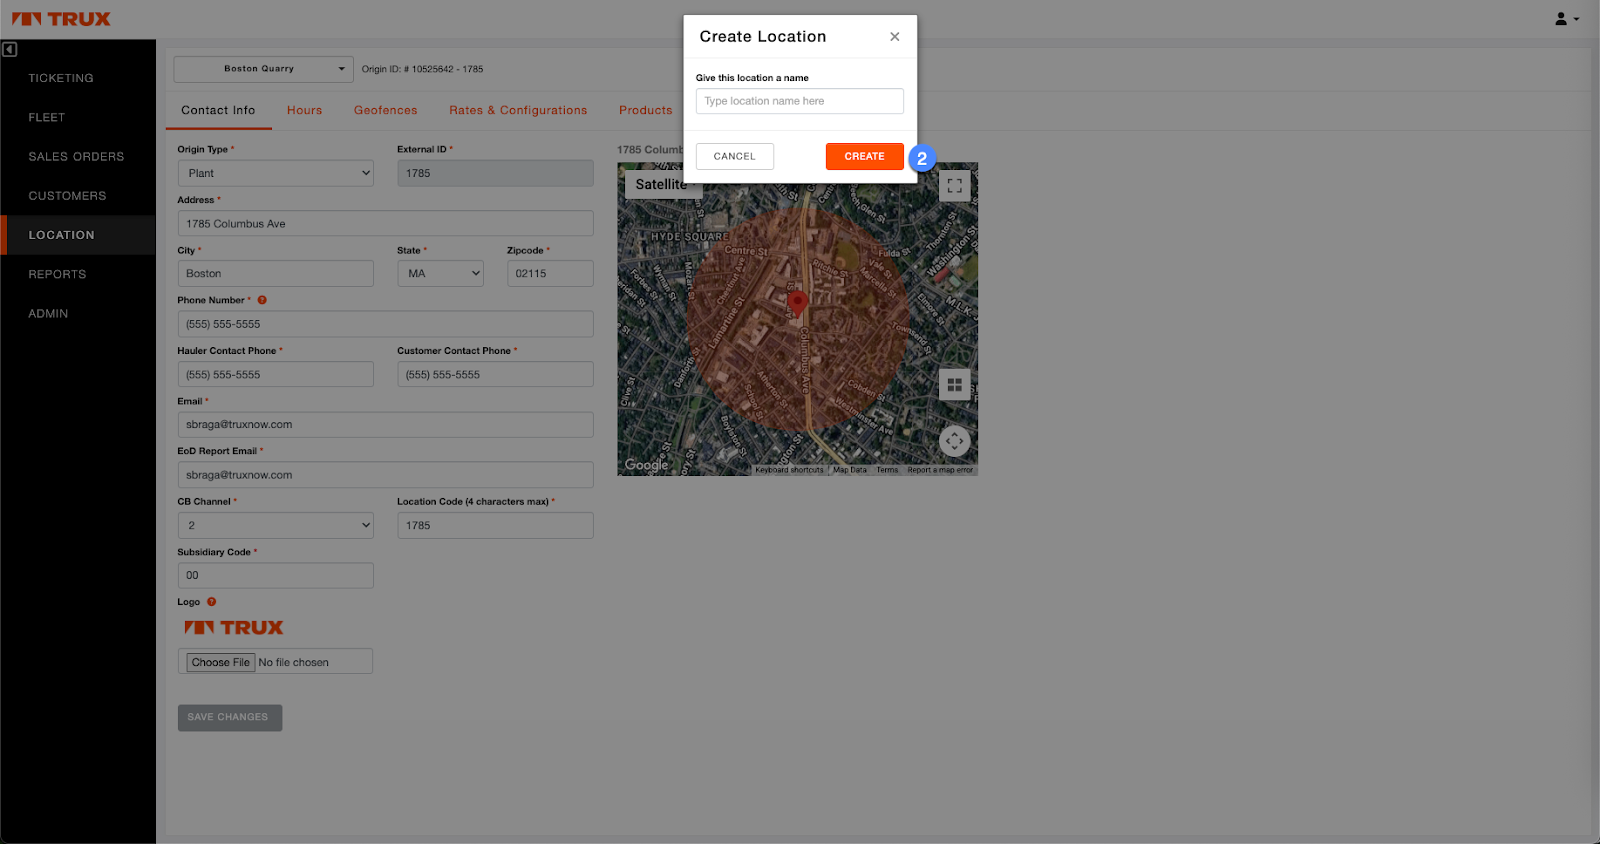Open the Rates & Configurations tab
The image size is (1600, 844).
click(x=518, y=111)
